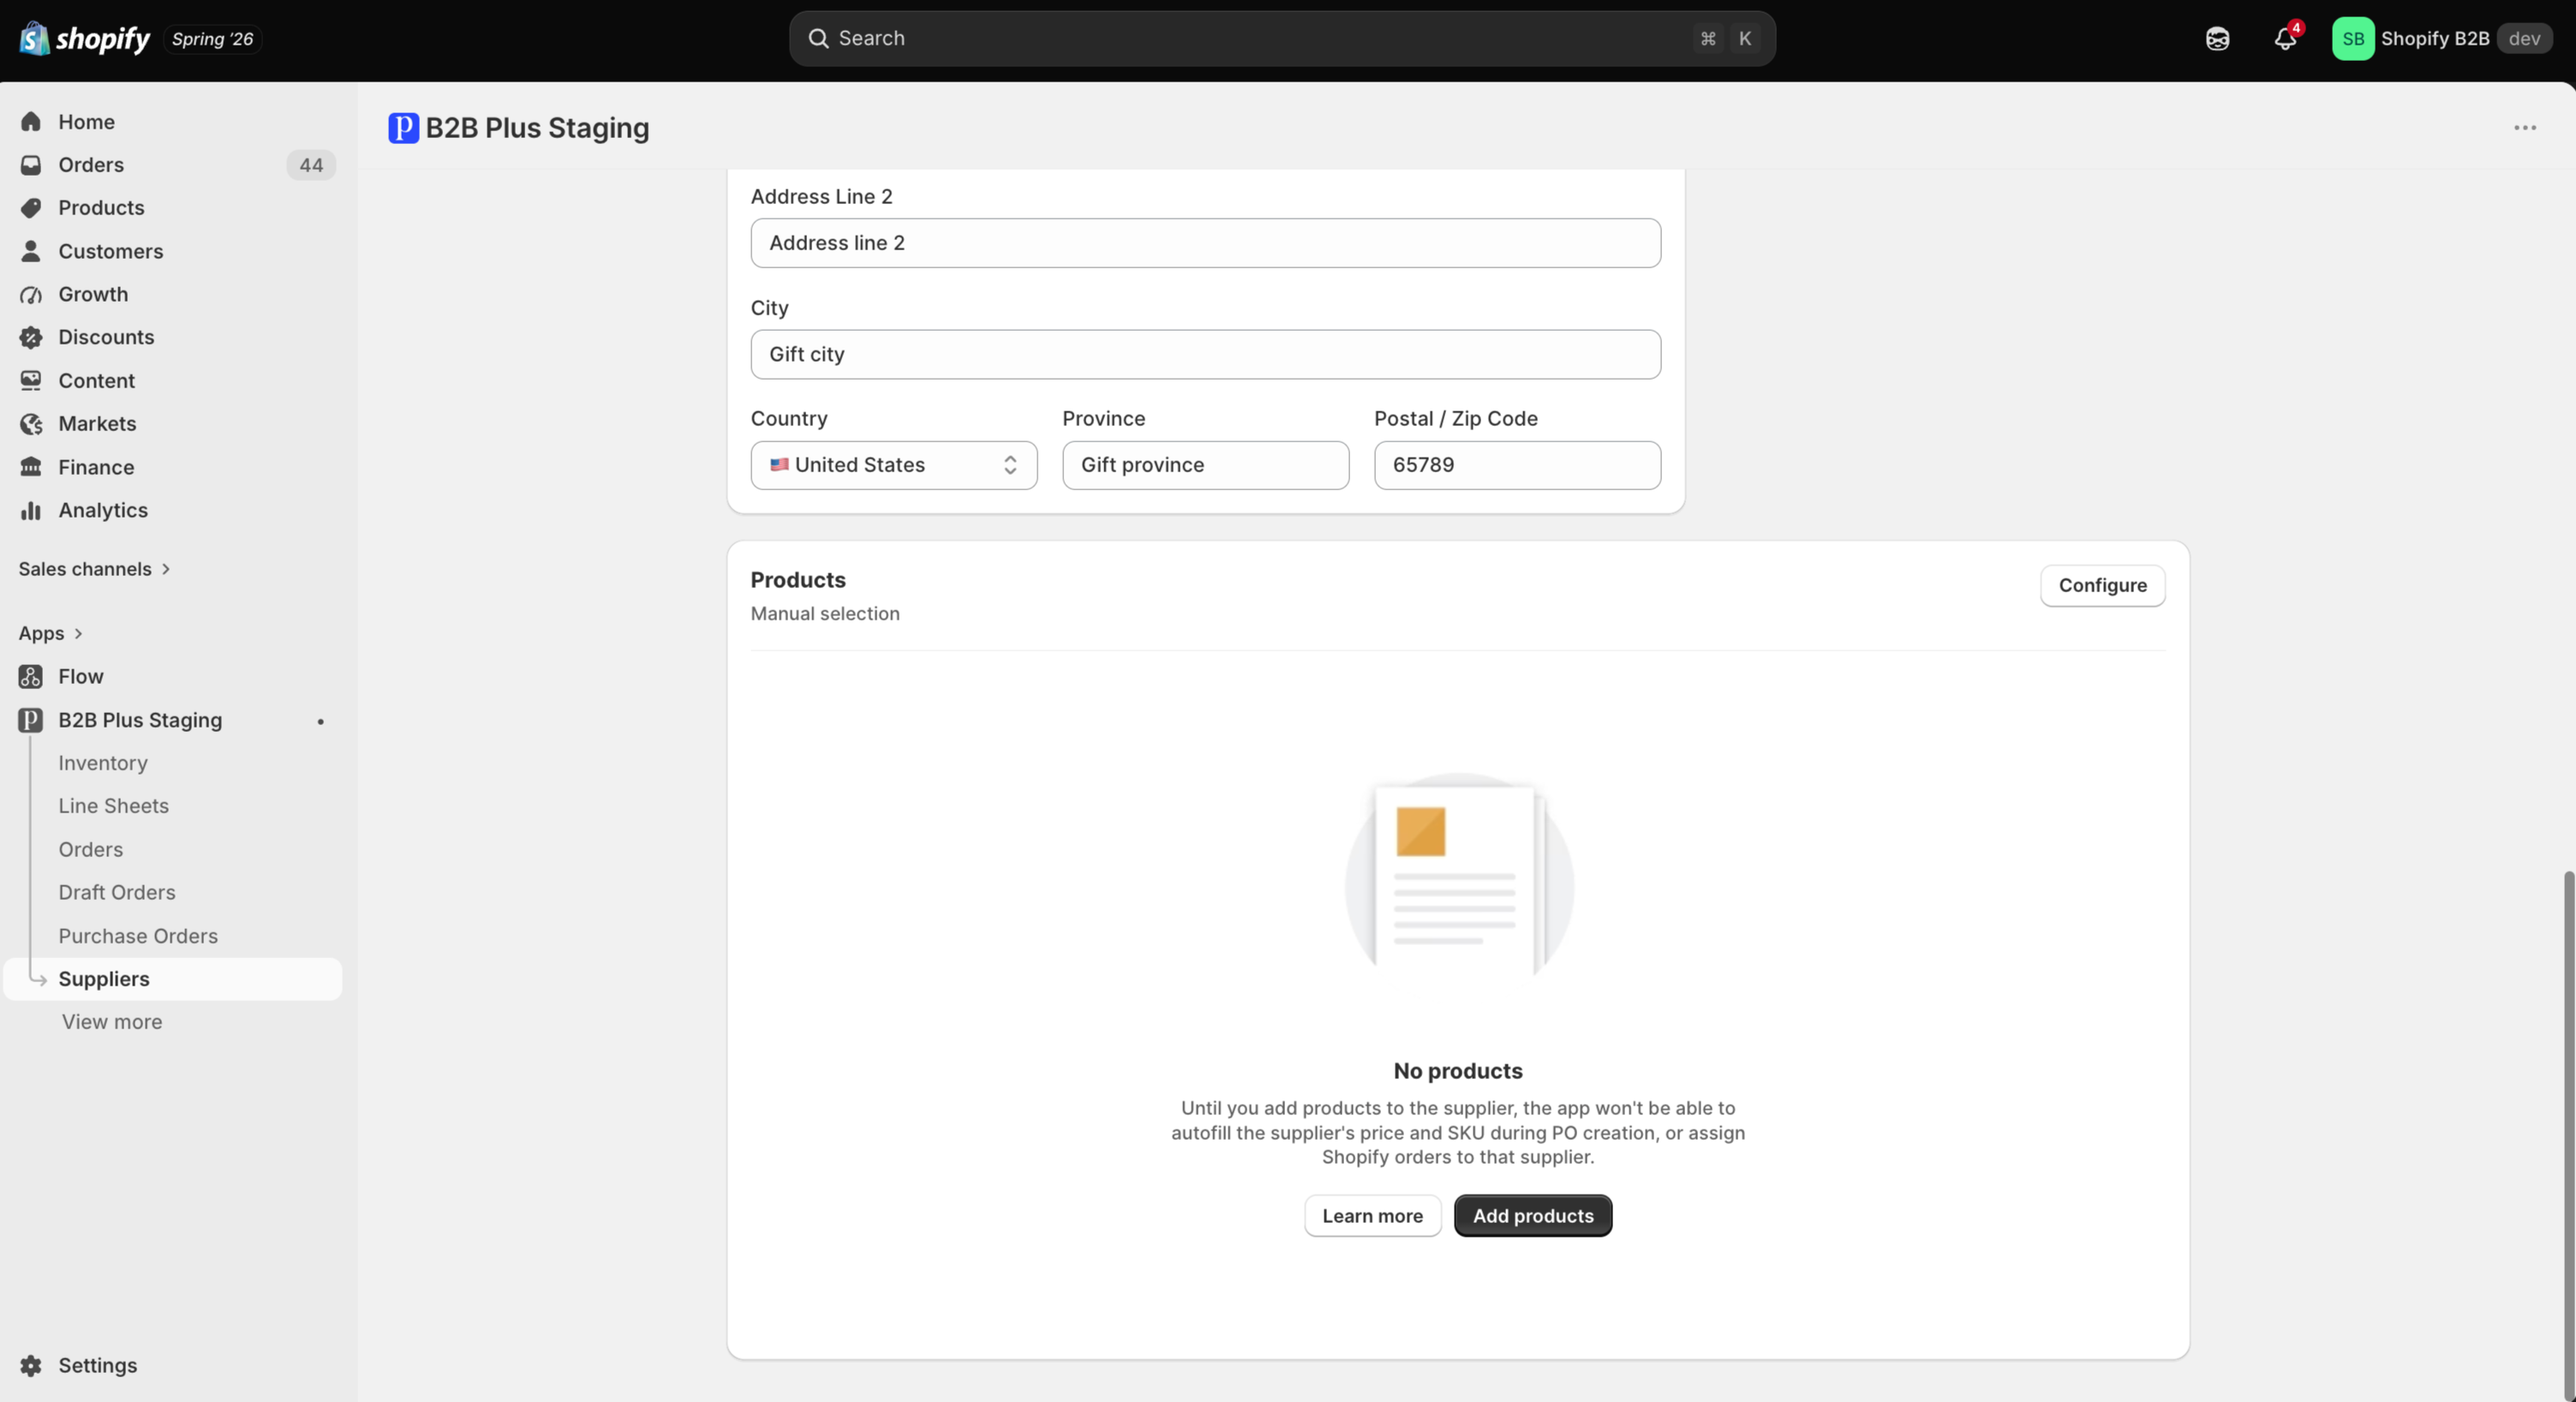This screenshot has width=2576, height=1402.
Task: Click the Configure button in Products
Action: (2102, 585)
